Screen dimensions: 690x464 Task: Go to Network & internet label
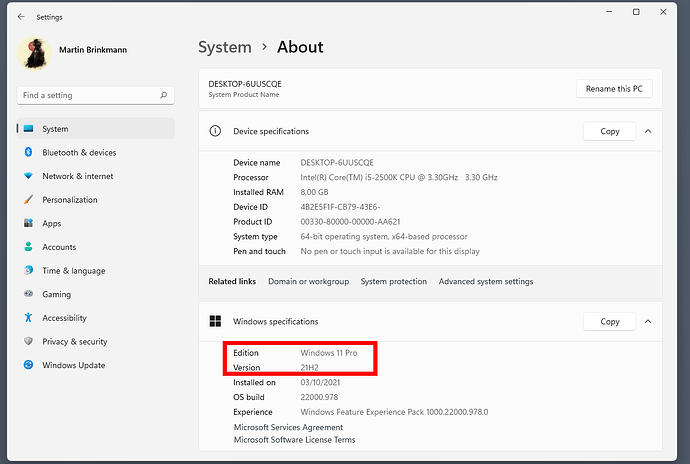pyautogui.click(x=77, y=176)
